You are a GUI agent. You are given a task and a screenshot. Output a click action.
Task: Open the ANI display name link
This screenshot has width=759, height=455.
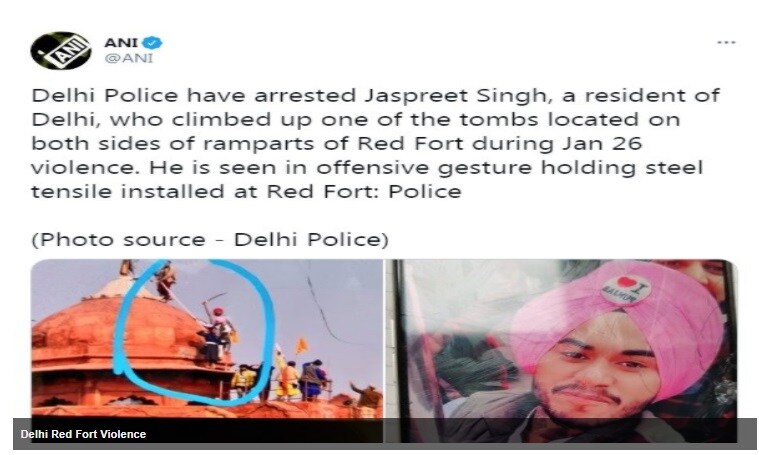(121, 43)
